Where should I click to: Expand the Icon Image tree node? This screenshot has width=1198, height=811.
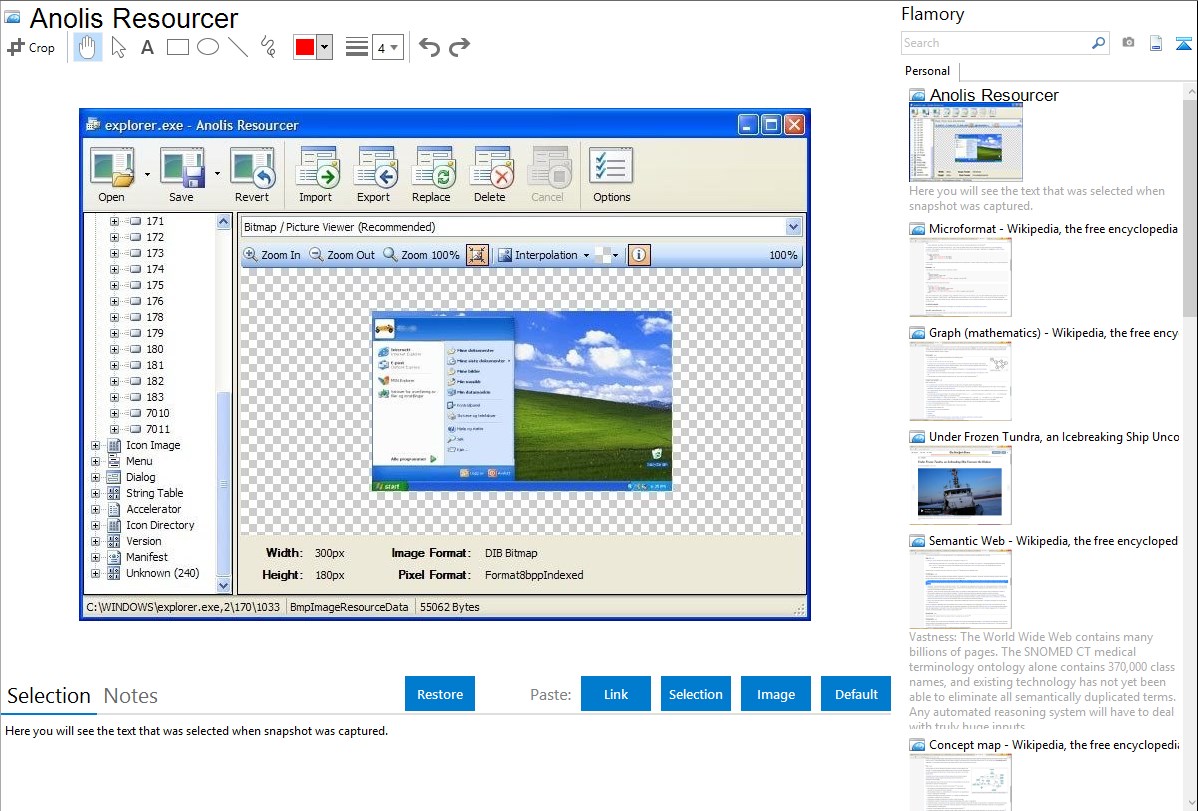[x=96, y=446]
